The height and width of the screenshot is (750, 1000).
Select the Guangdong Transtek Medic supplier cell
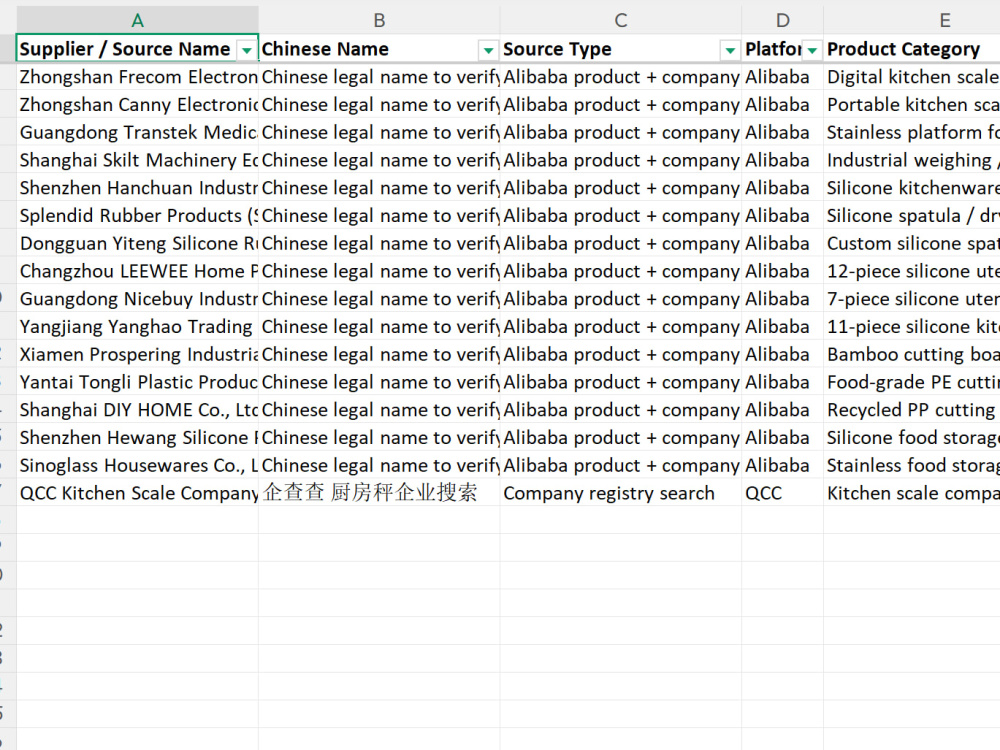138,133
